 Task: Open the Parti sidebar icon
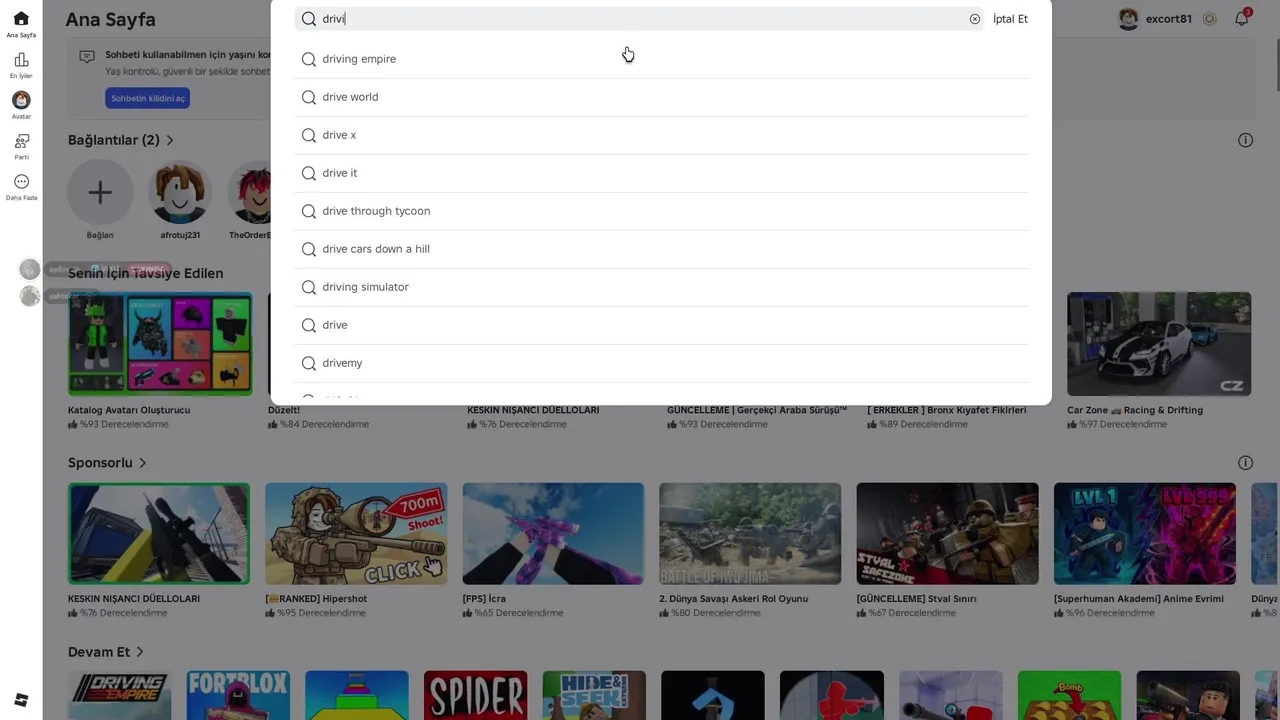[21, 141]
